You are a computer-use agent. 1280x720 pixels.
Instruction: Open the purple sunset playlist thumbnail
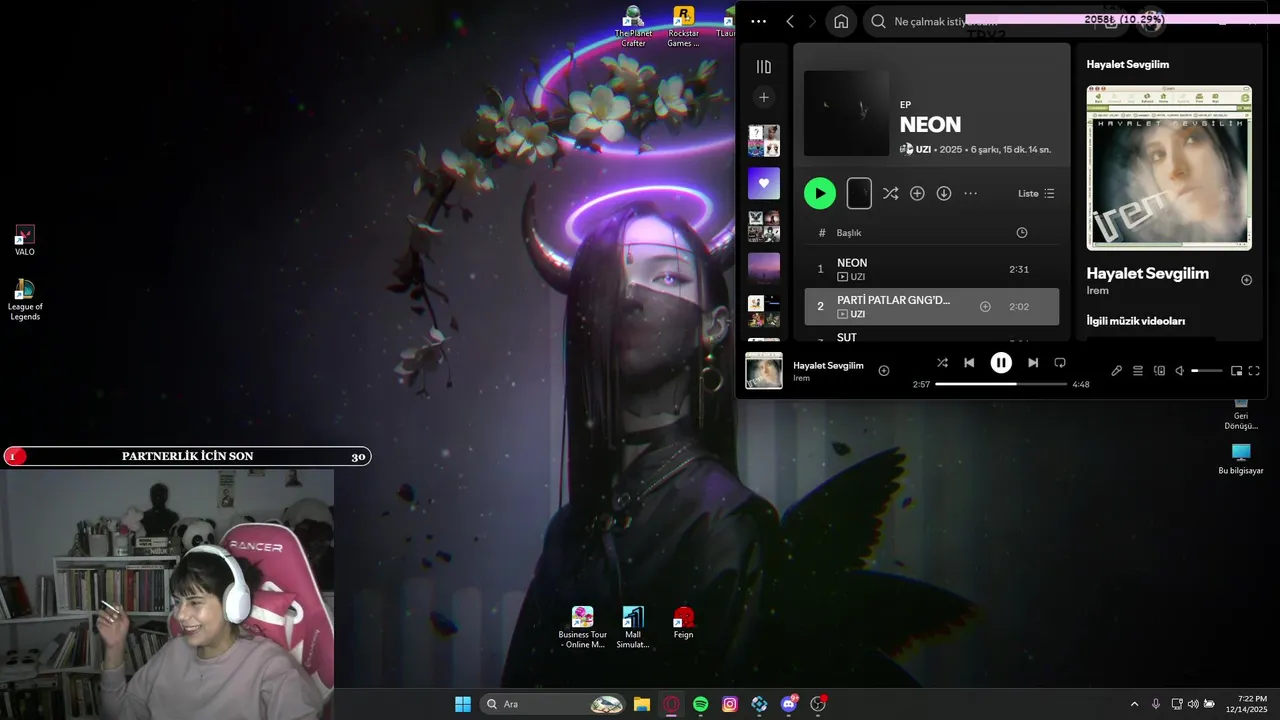pyautogui.click(x=764, y=269)
